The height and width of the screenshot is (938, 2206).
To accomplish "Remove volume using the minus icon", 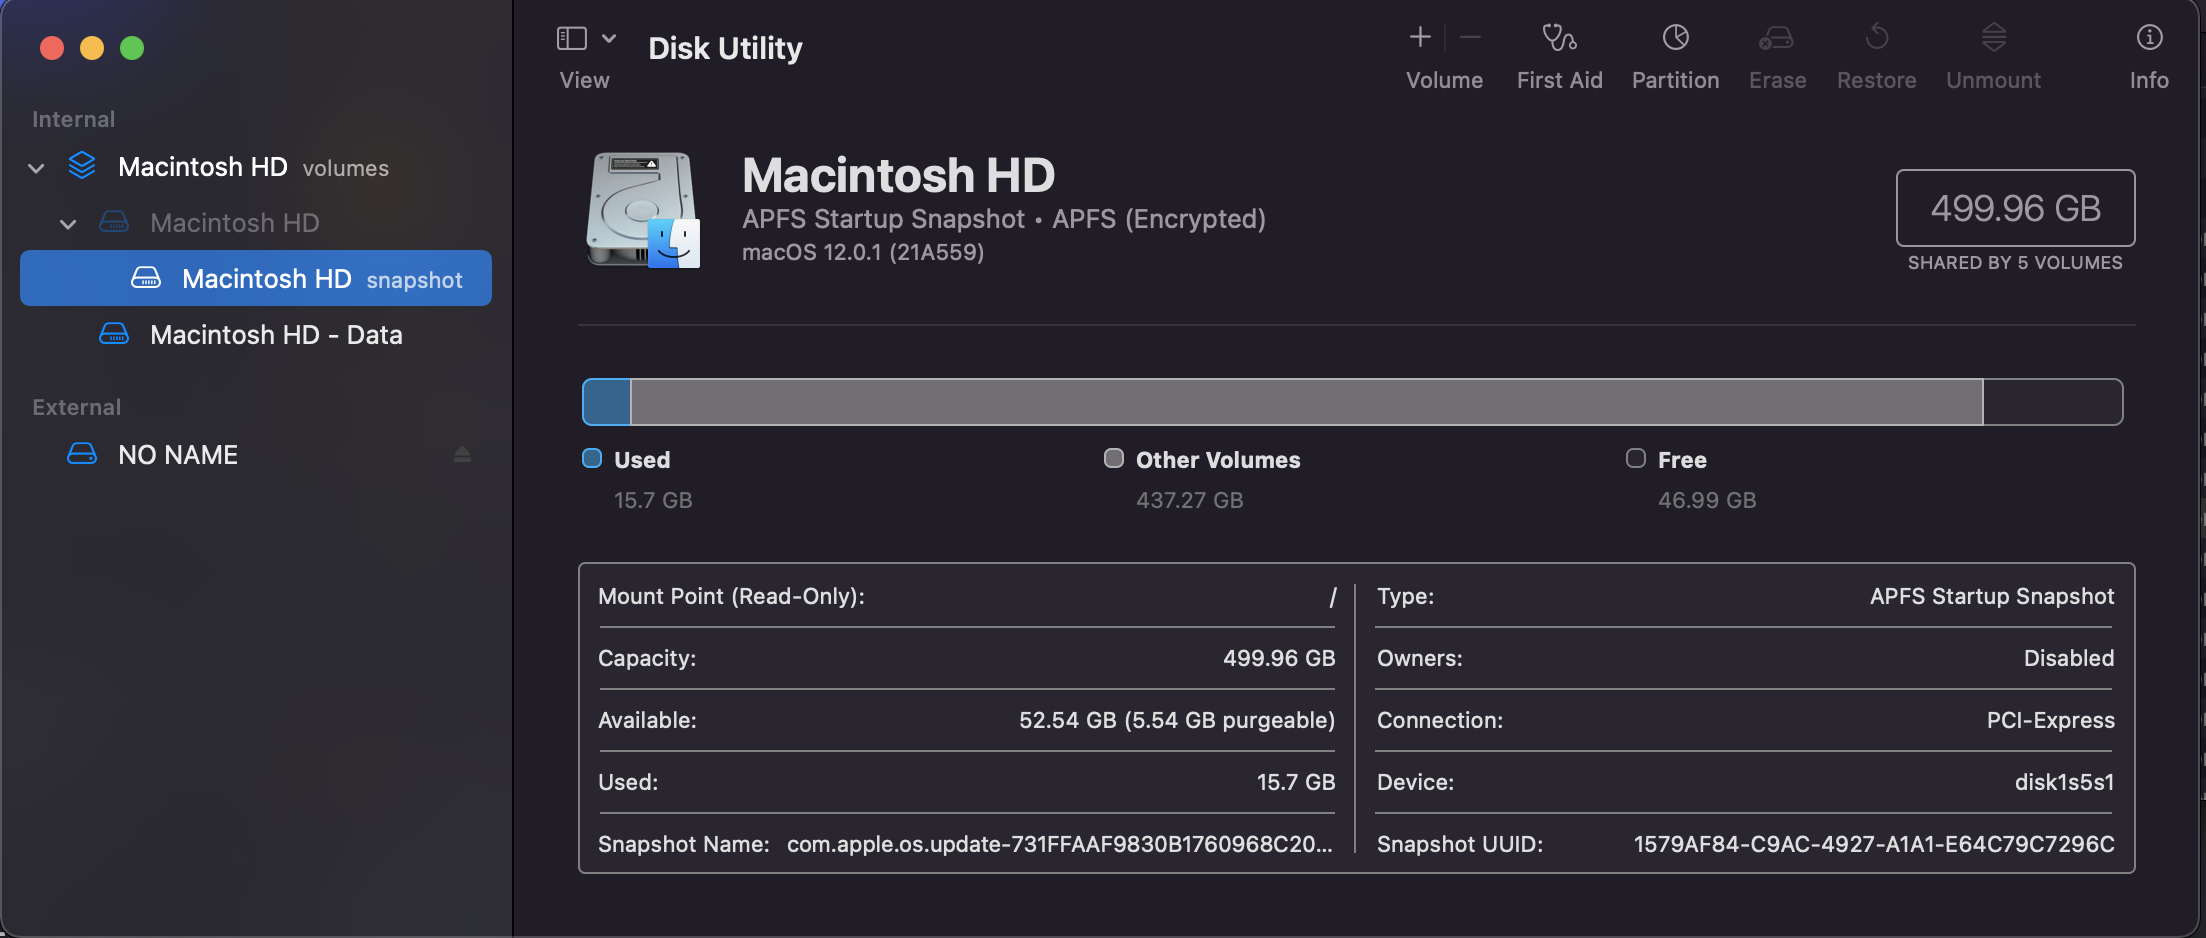I will (x=1470, y=37).
